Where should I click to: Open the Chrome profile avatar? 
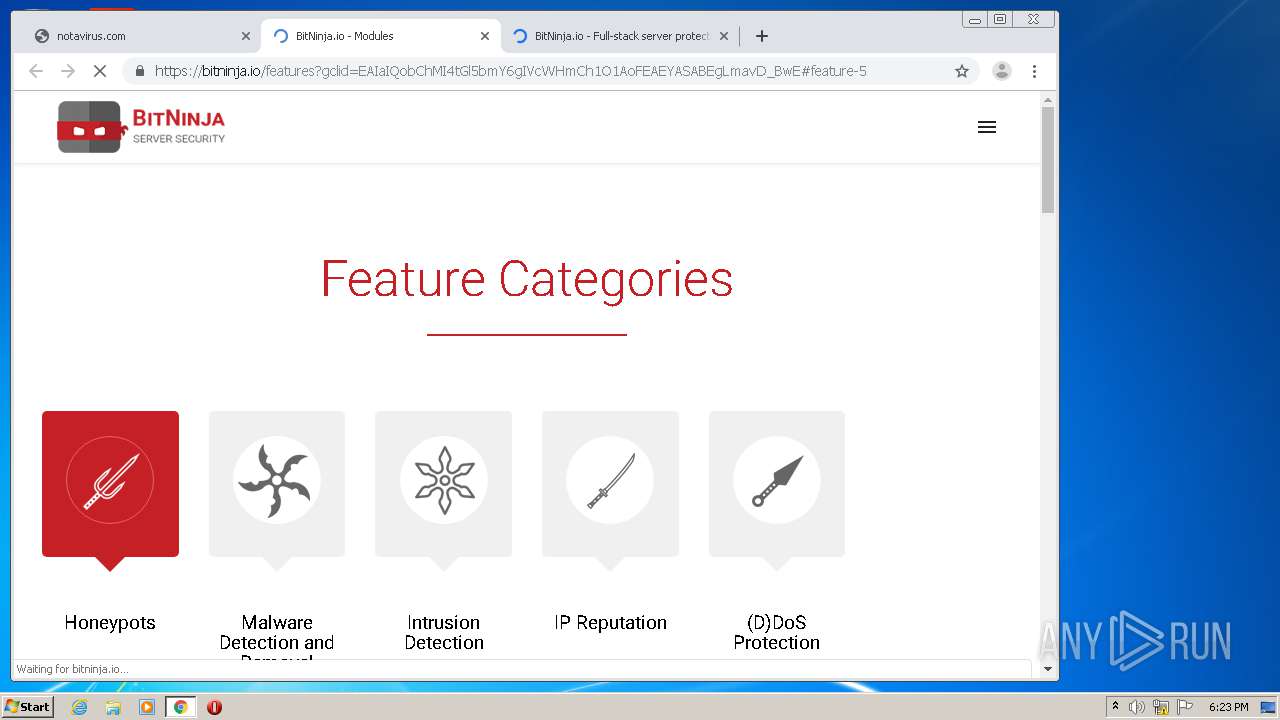click(x=1001, y=71)
